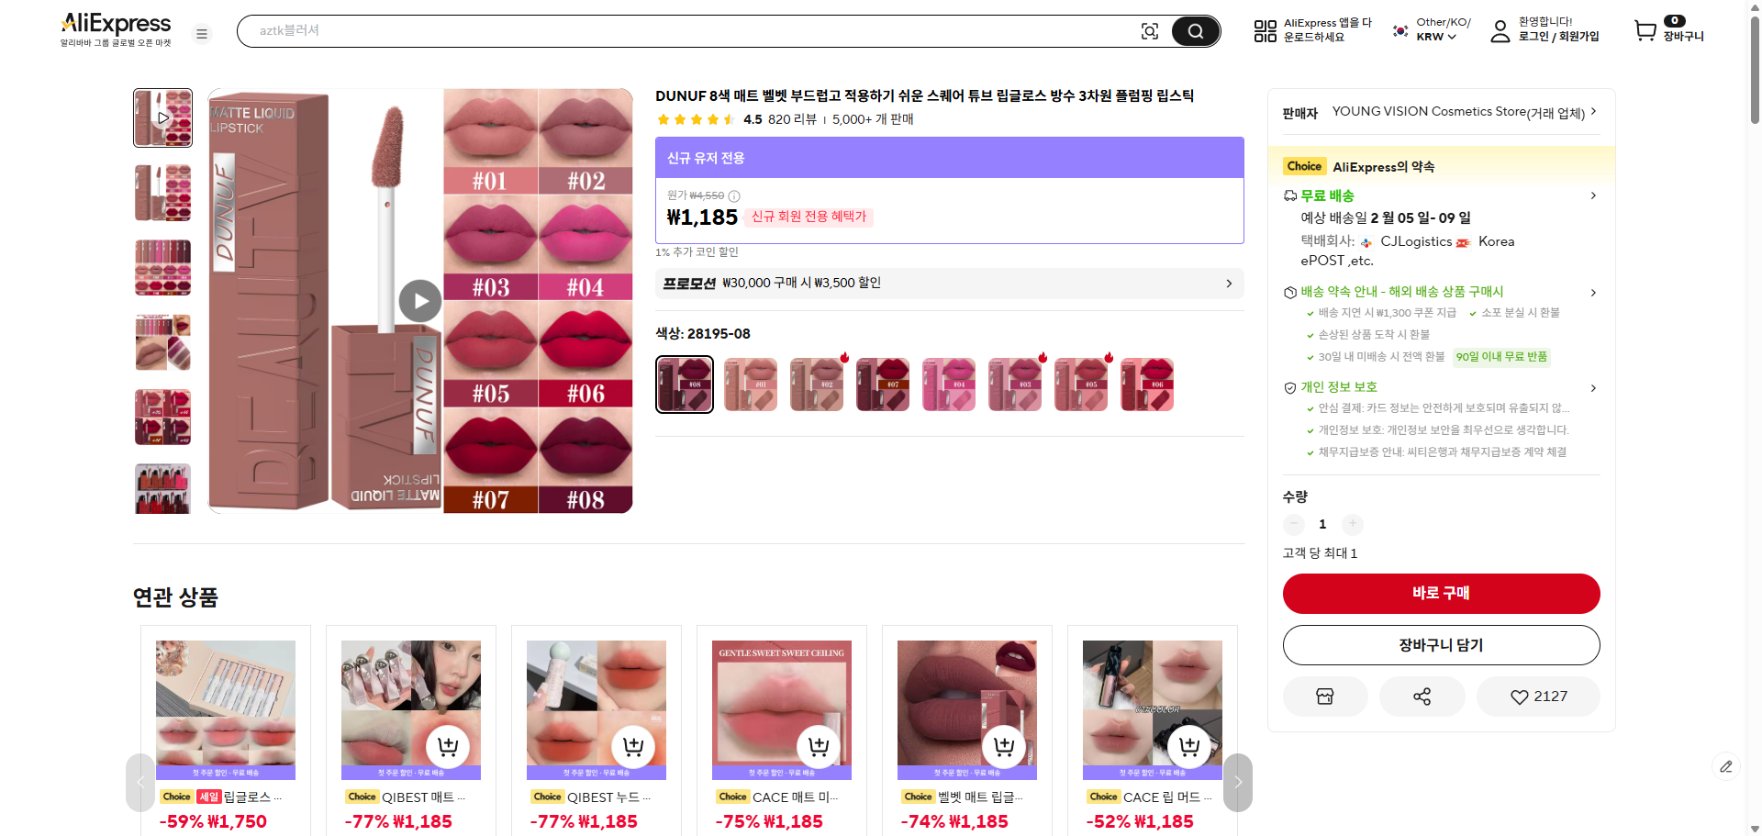The width and height of the screenshot is (1762, 836).
Task: Click the QR code app download icon
Action: click(1265, 31)
